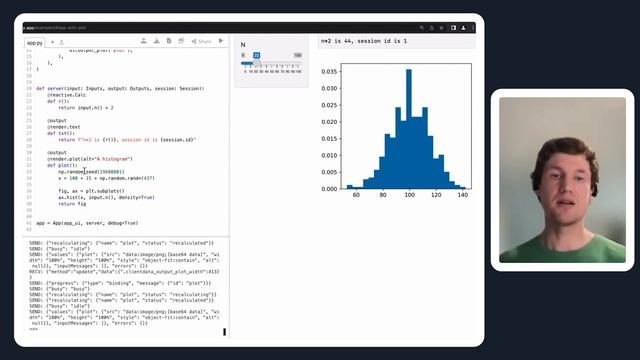Click the 'np.random.seed' code line
Screen dimensions: 640x360
pyautogui.click(x=91, y=172)
